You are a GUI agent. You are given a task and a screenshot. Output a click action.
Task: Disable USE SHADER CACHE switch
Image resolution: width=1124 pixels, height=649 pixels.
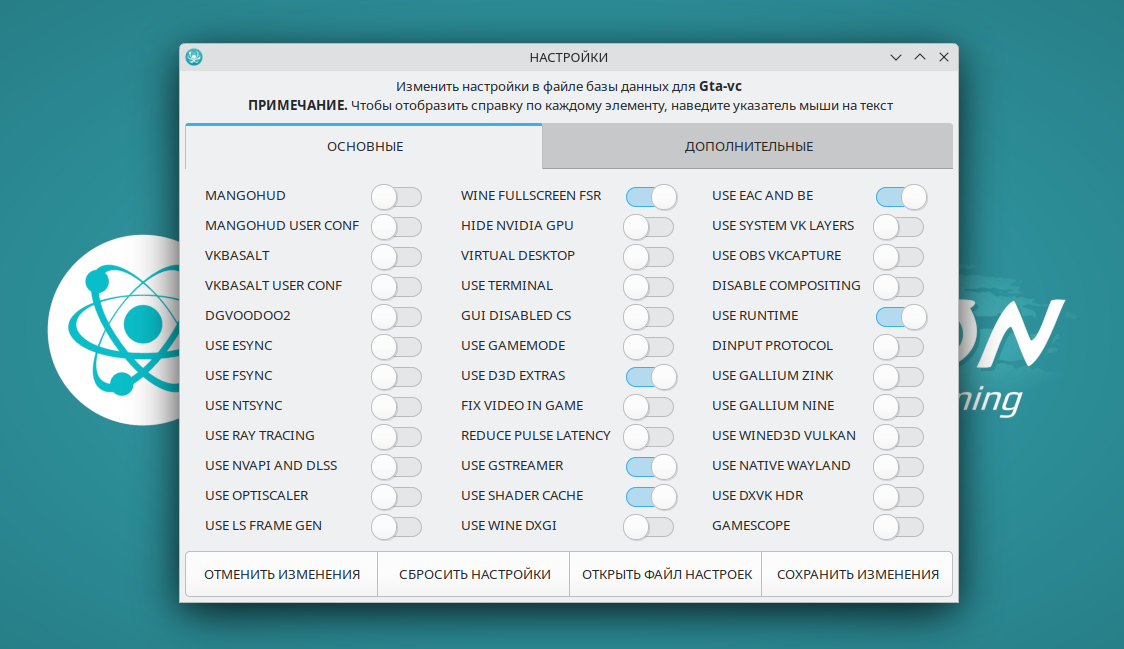click(x=651, y=496)
